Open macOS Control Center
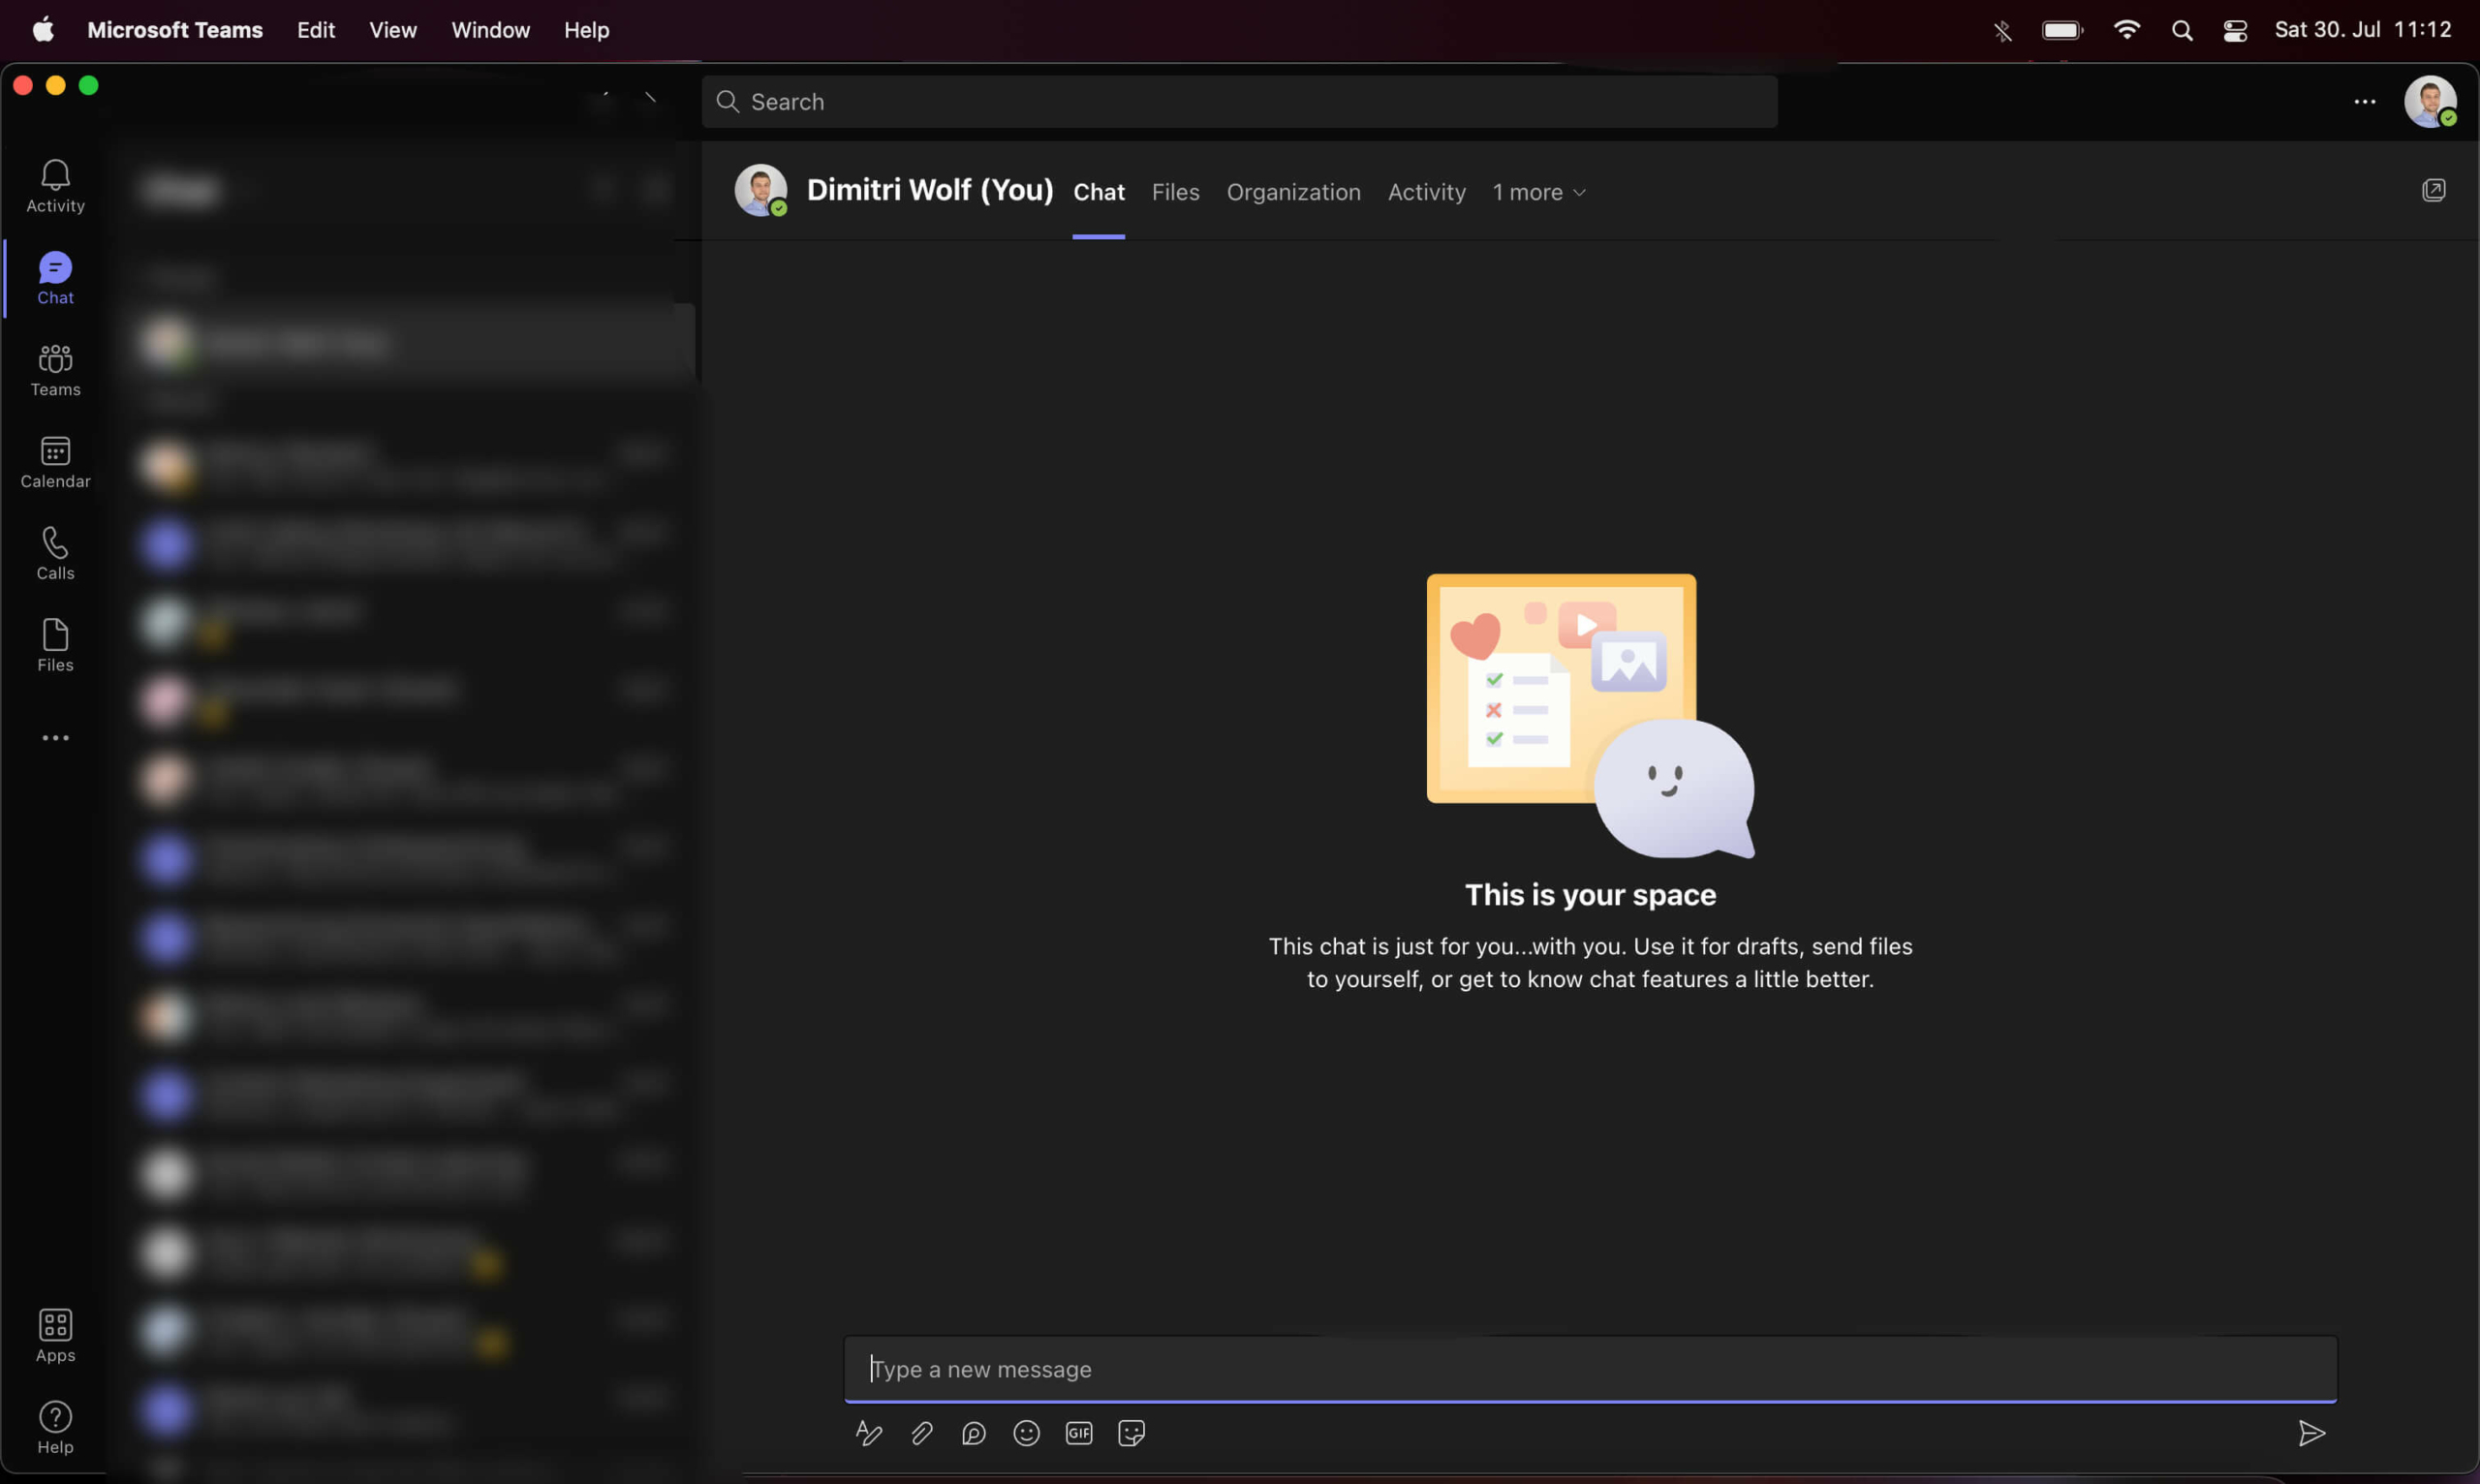2480x1484 pixels. pyautogui.click(x=2235, y=30)
